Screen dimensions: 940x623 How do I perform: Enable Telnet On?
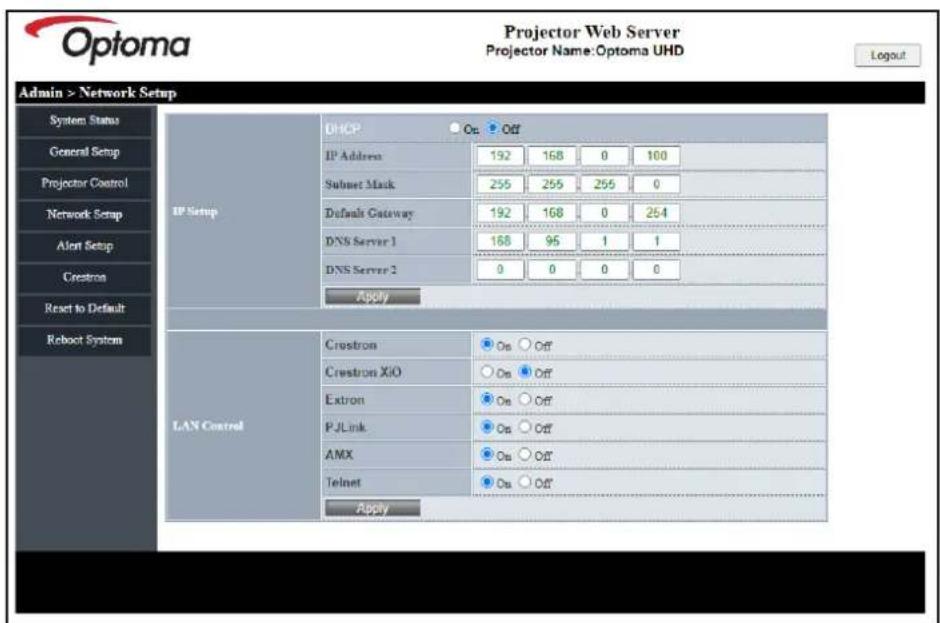(487, 481)
